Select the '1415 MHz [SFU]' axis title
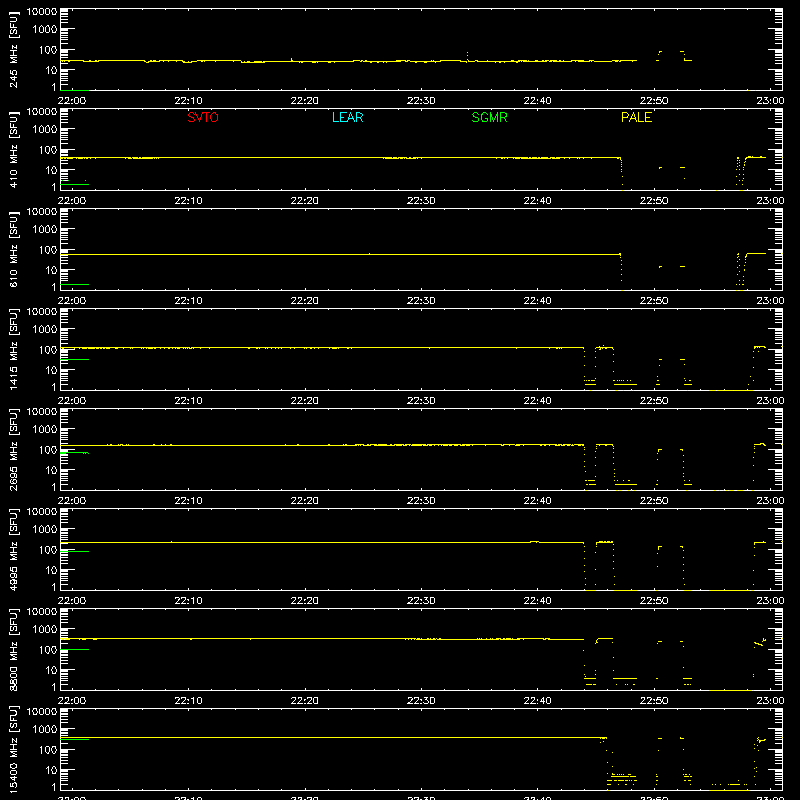The height and width of the screenshot is (800, 800). [x=13, y=349]
